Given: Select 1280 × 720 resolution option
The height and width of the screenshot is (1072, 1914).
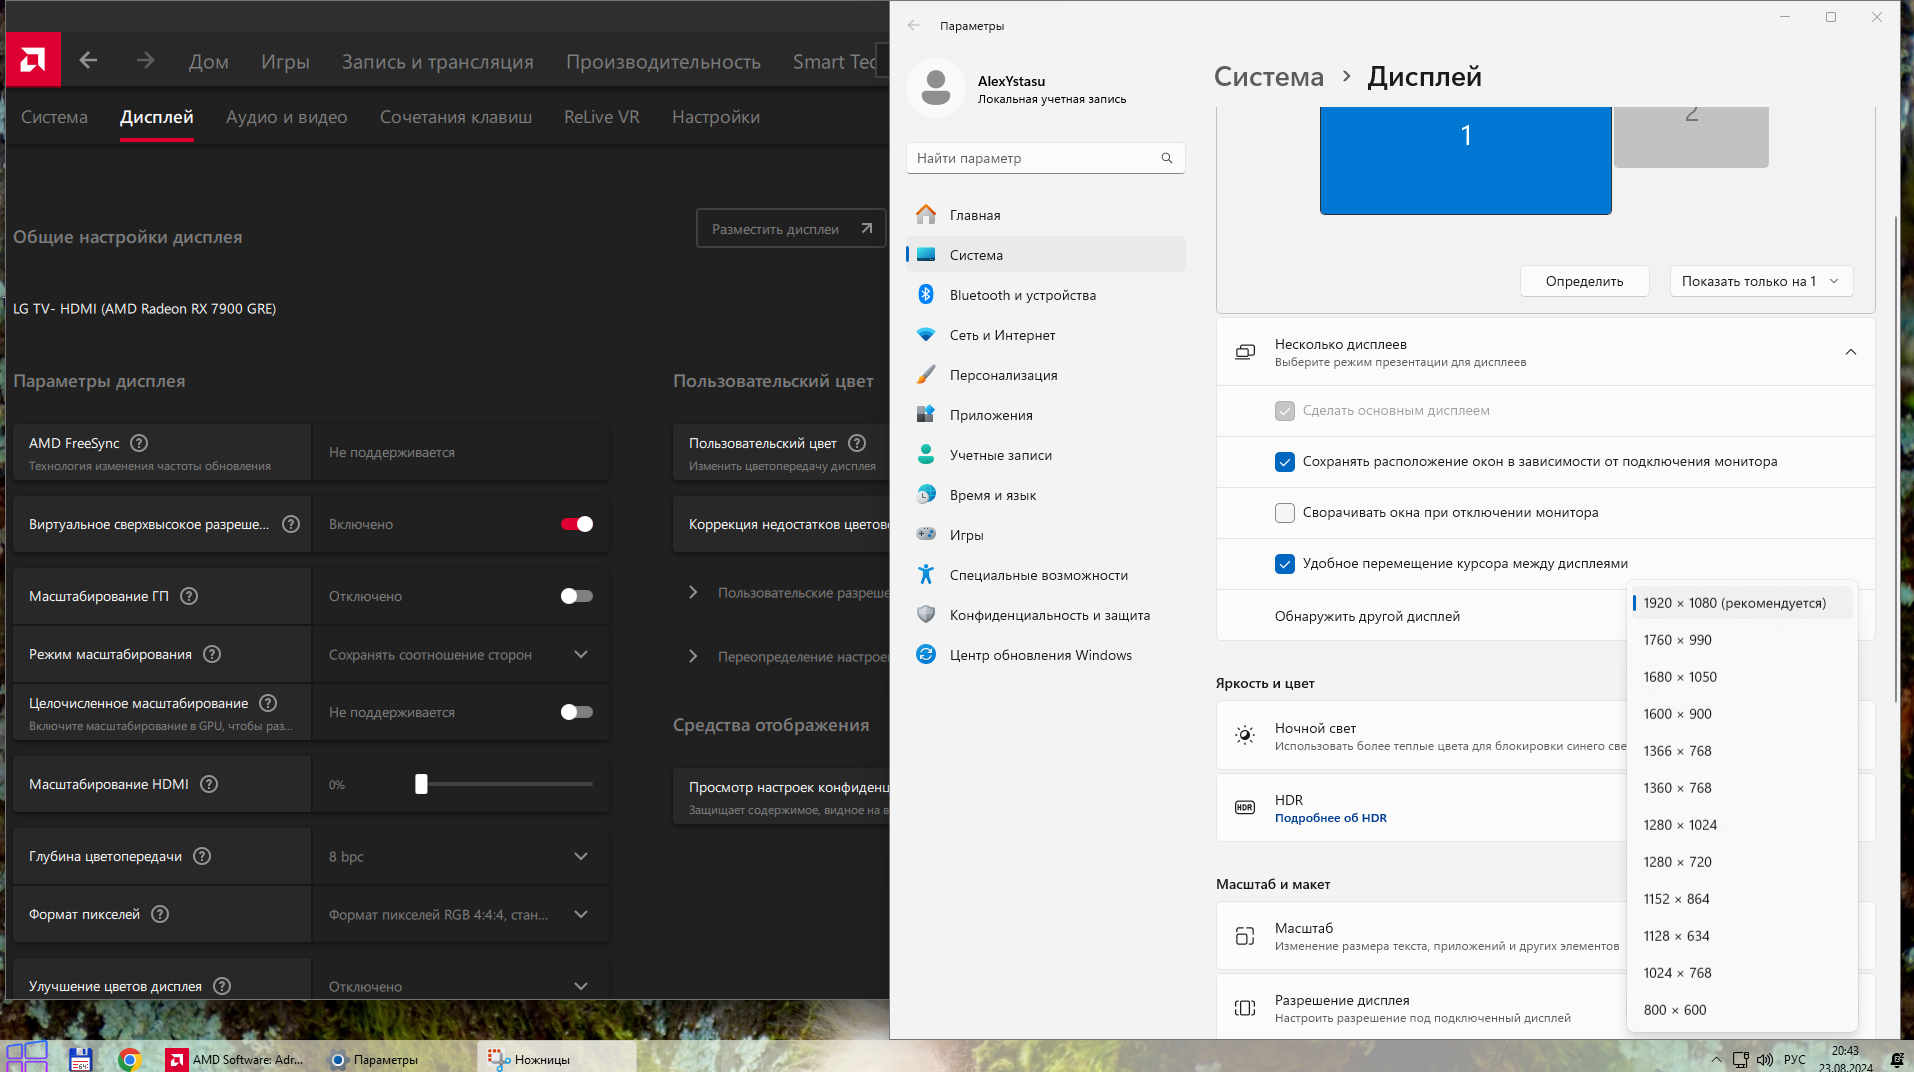Looking at the screenshot, I should [1741, 862].
